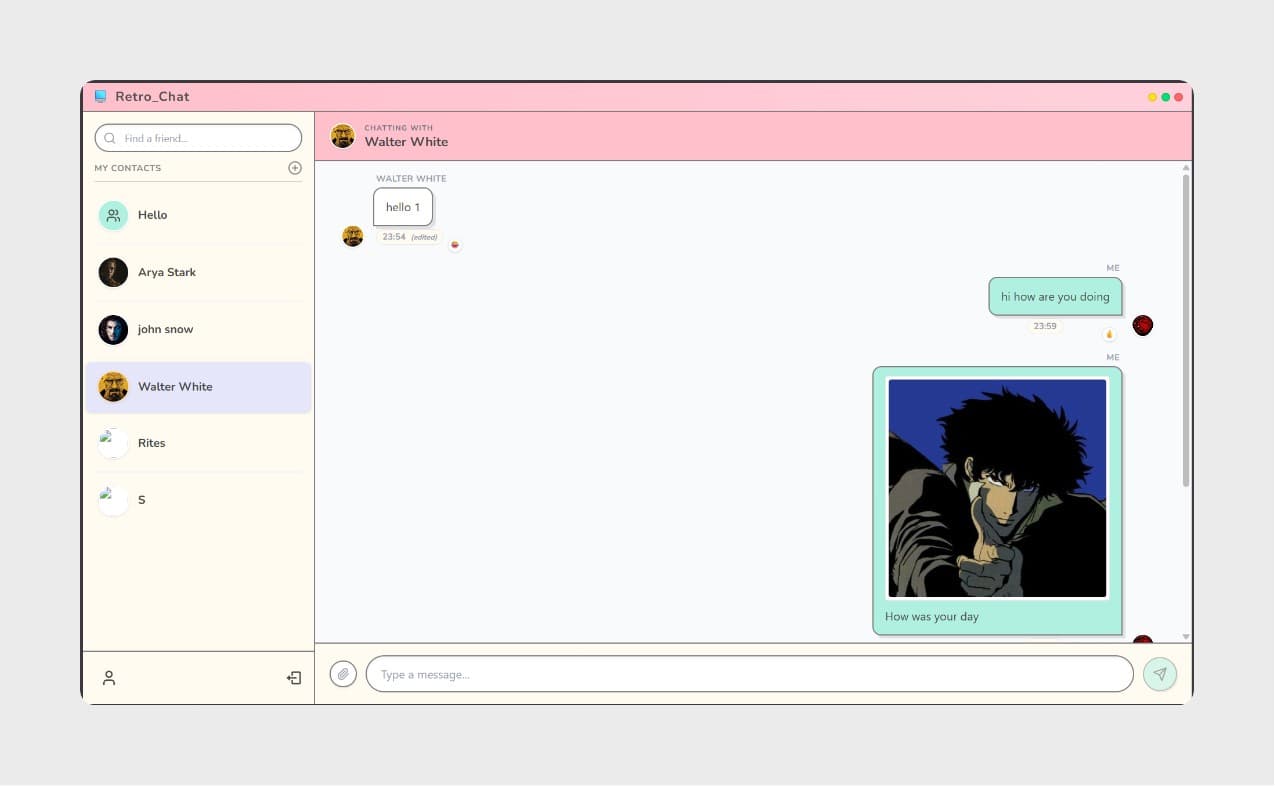The height and width of the screenshot is (786, 1275).
Task: Open the Cowboy Bebop image in How was your day
Action: click(x=996, y=487)
